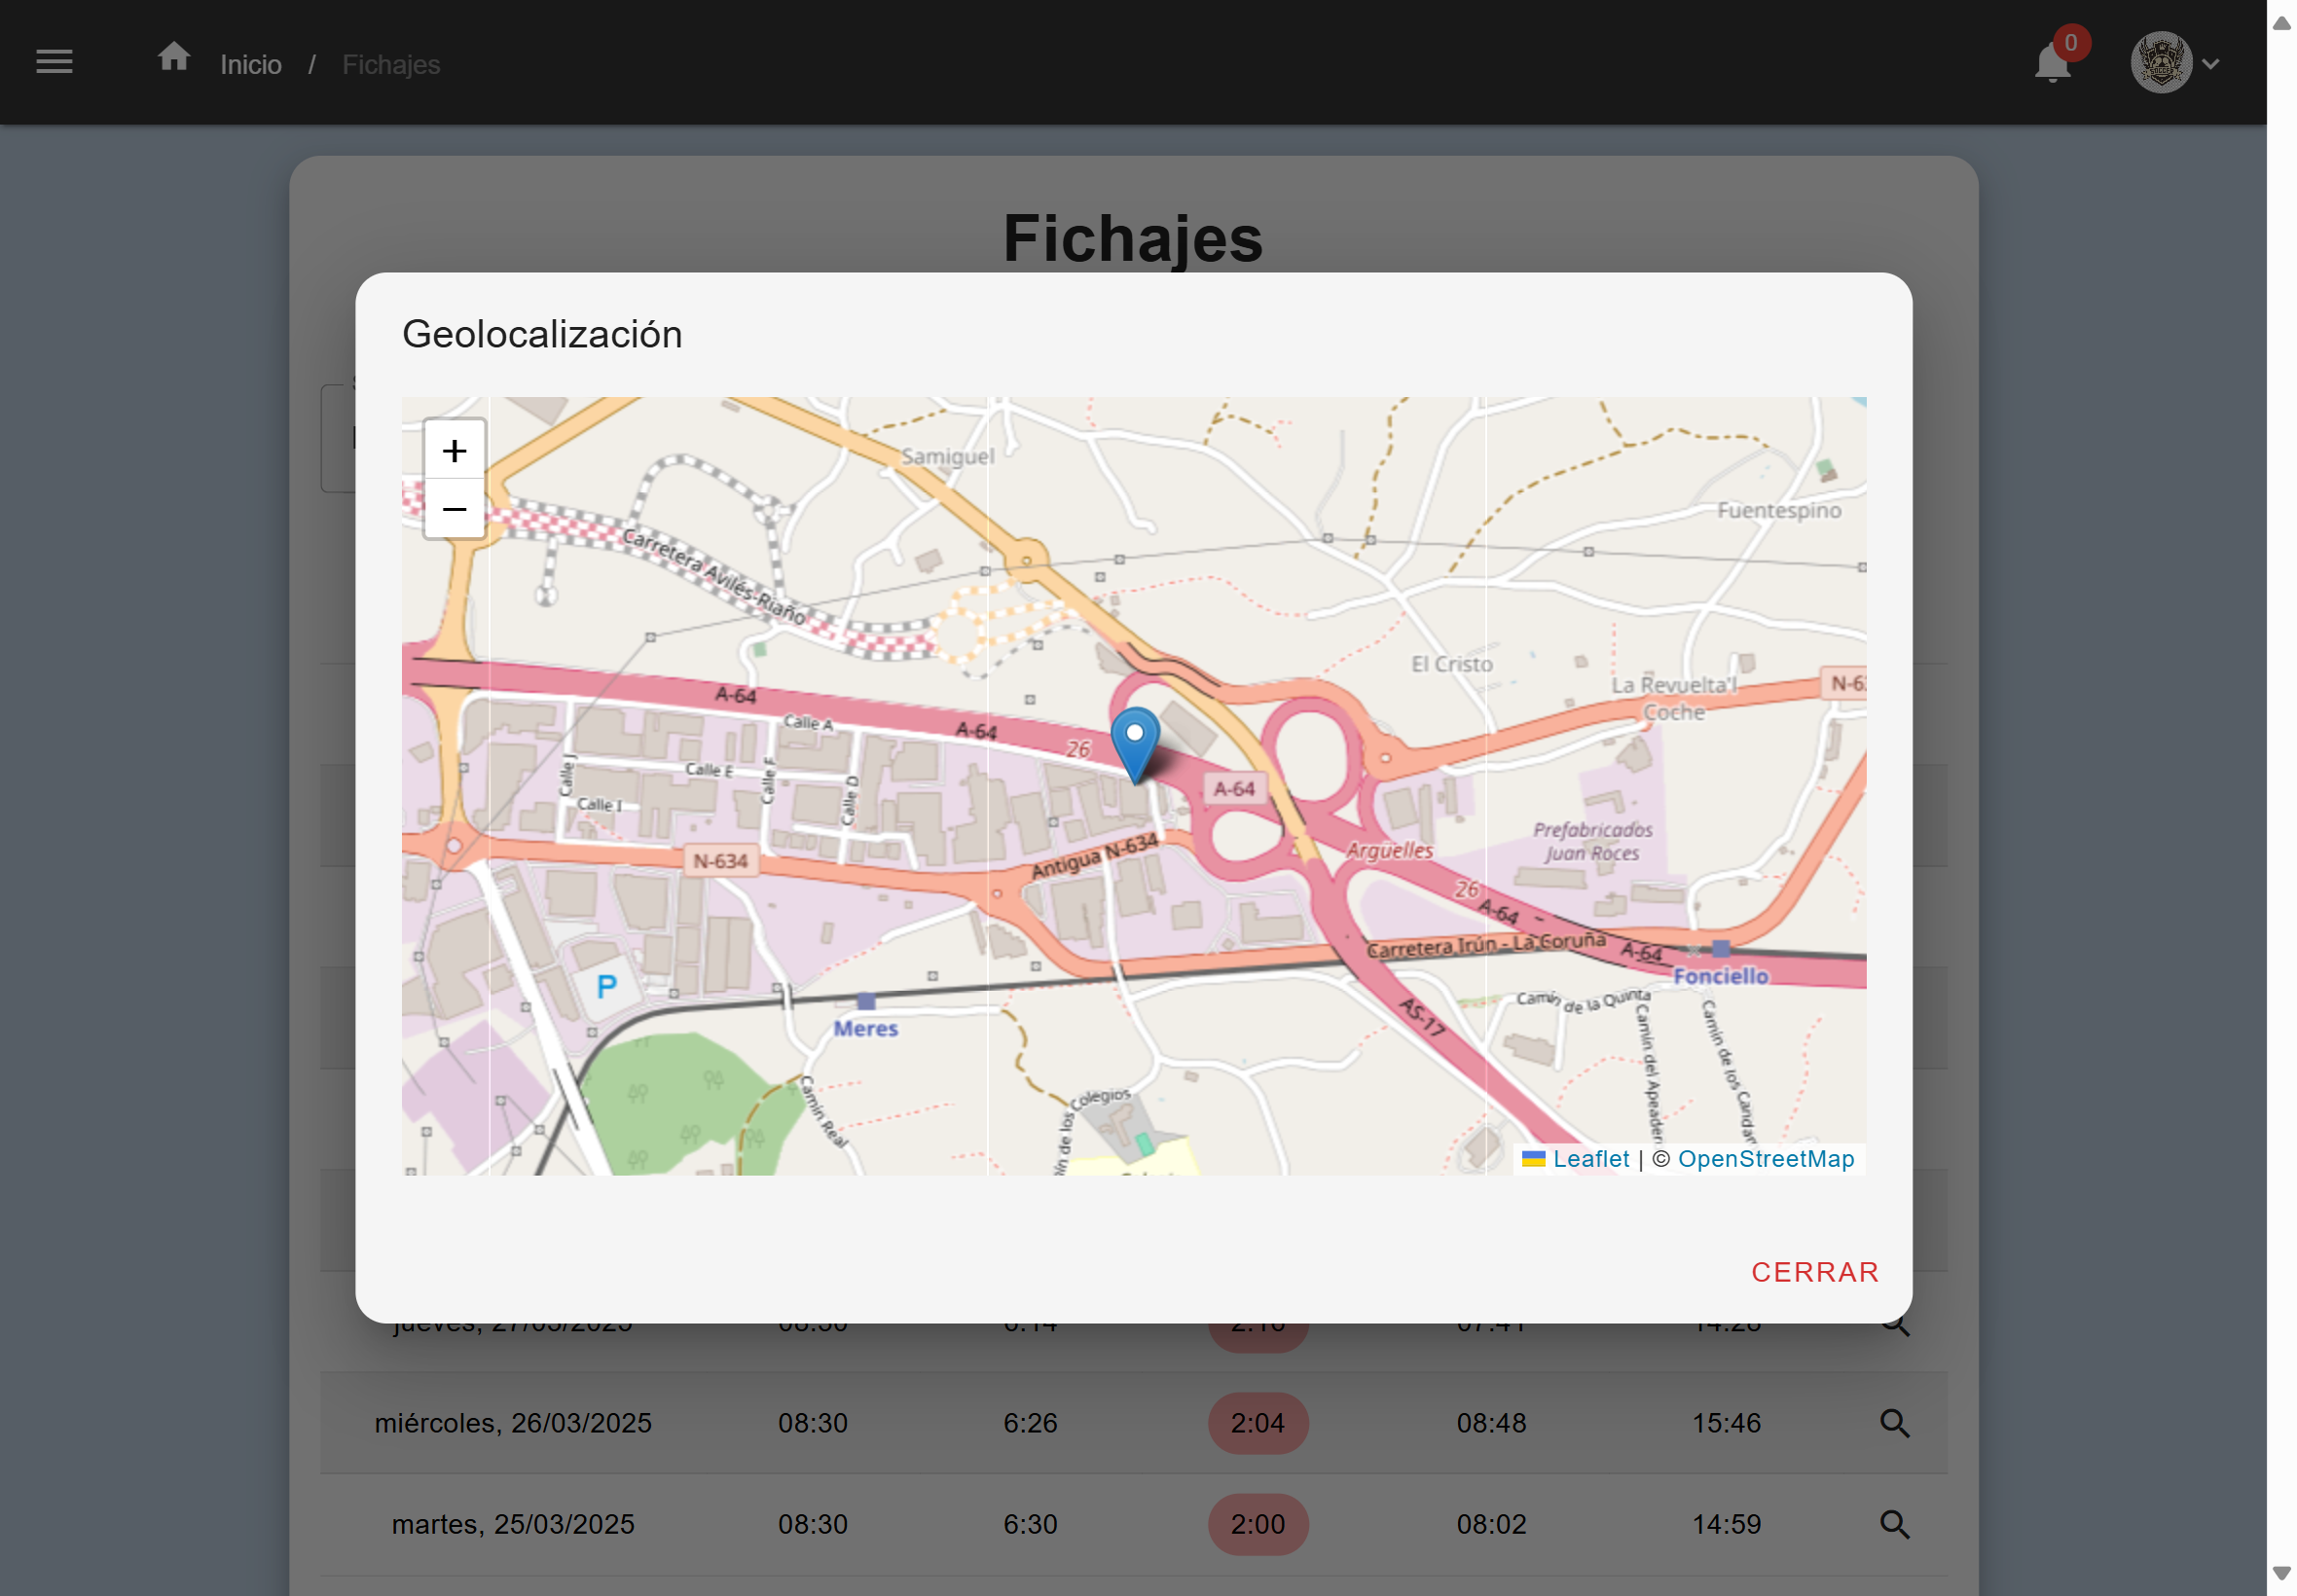Zoom in on the map
This screenshot has height=1596, width=2297.
point(454,451)
